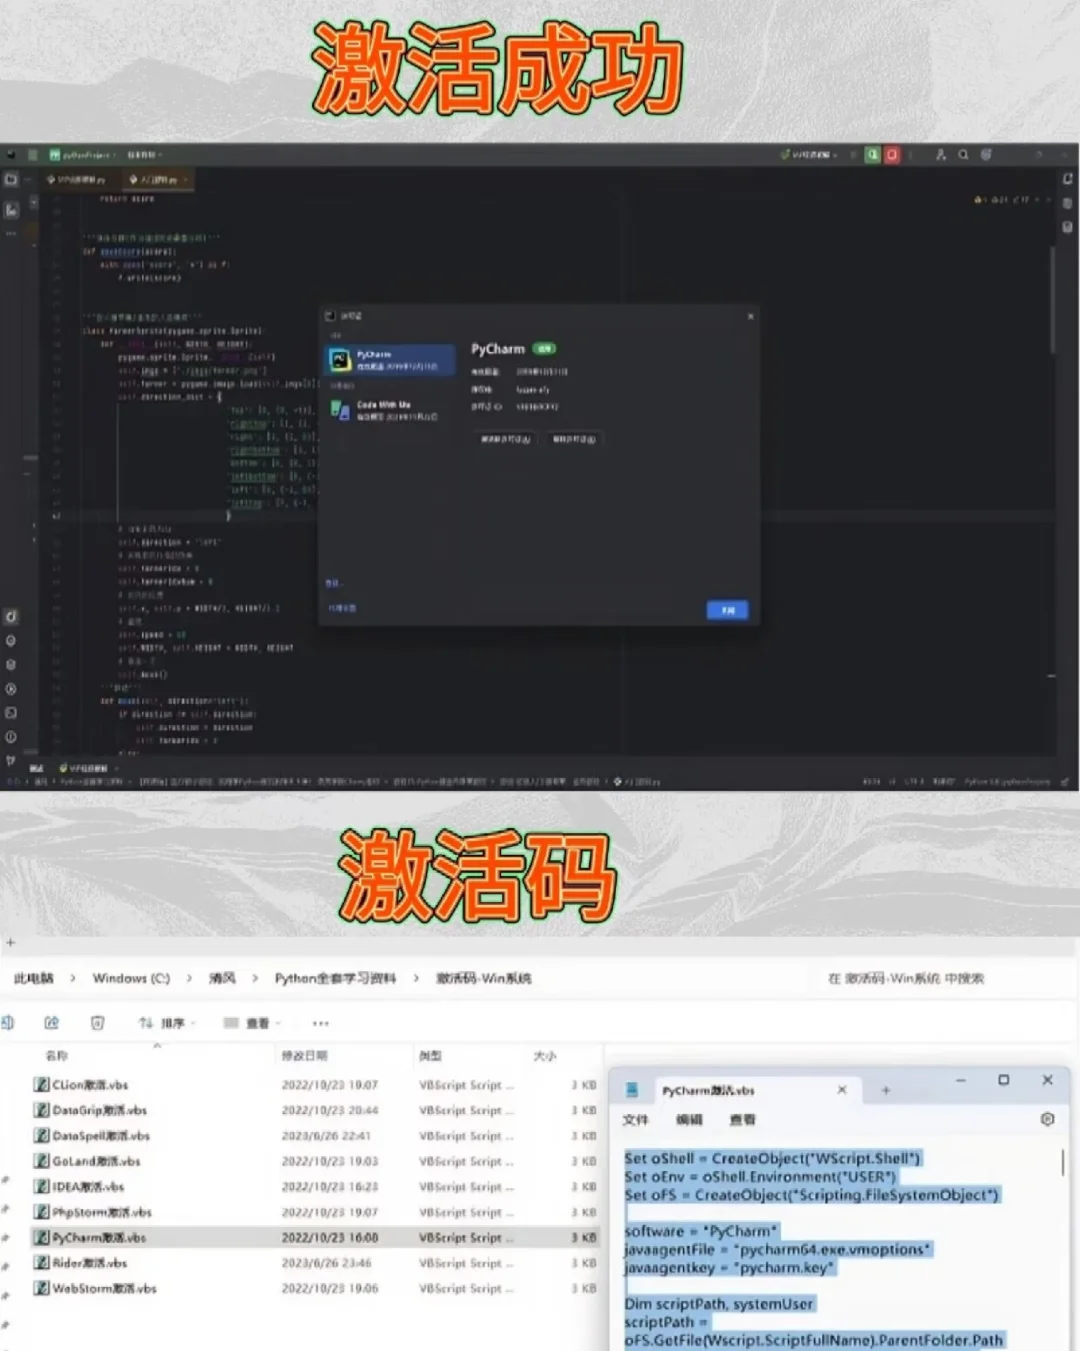Image resolution: width=1080 pixels, height=1351 pixels.
Task: Open Notepad settings gear
Action: pyautogui.click(x=1047, y=1120)
